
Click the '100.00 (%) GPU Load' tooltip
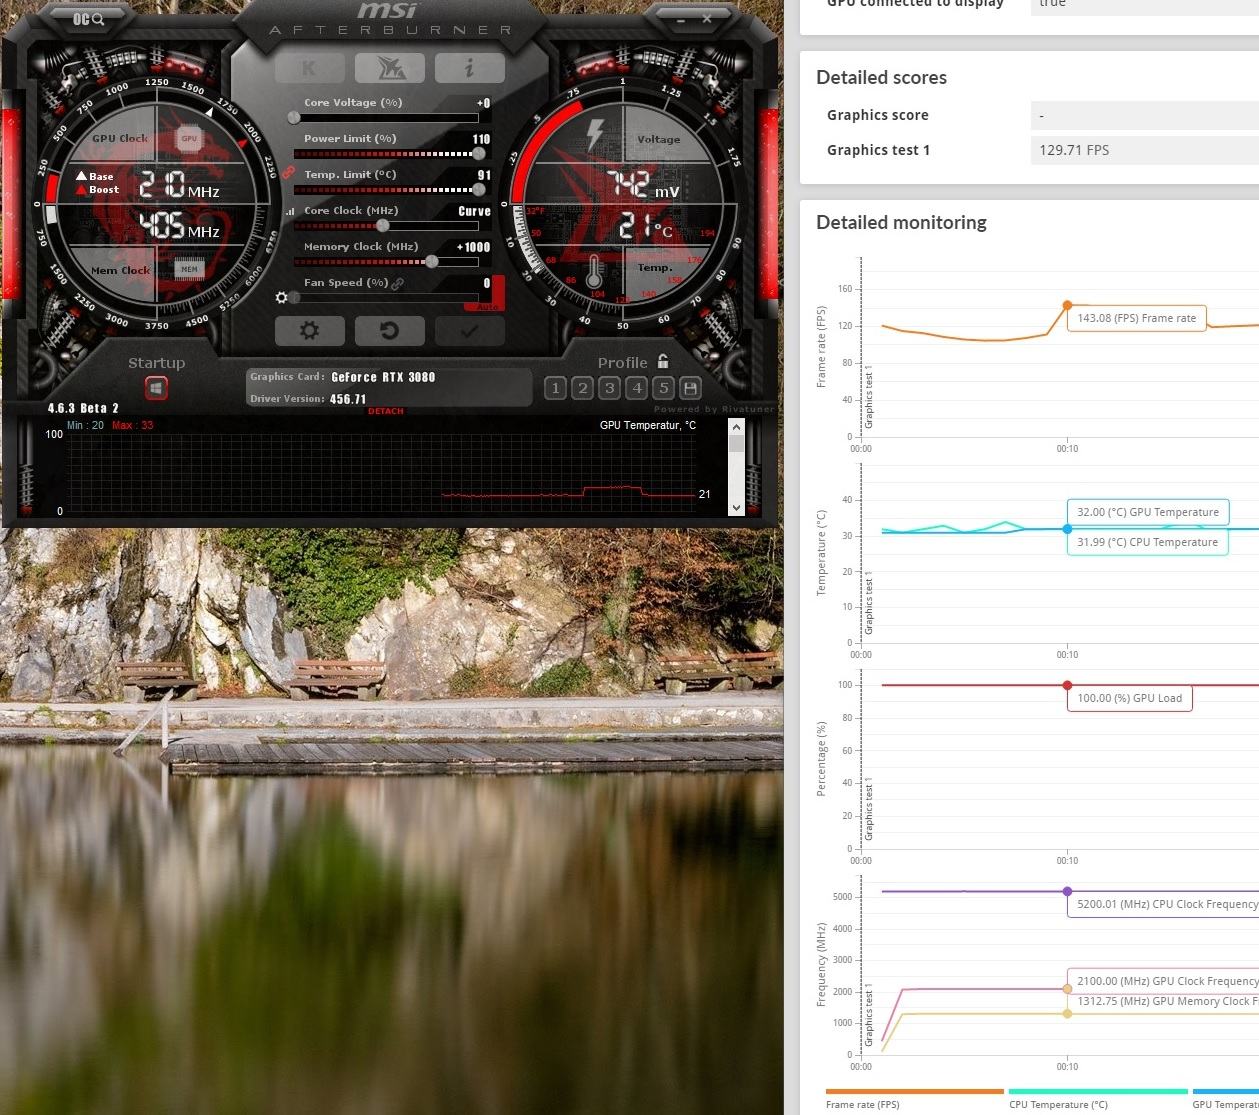coord(1129,698)
